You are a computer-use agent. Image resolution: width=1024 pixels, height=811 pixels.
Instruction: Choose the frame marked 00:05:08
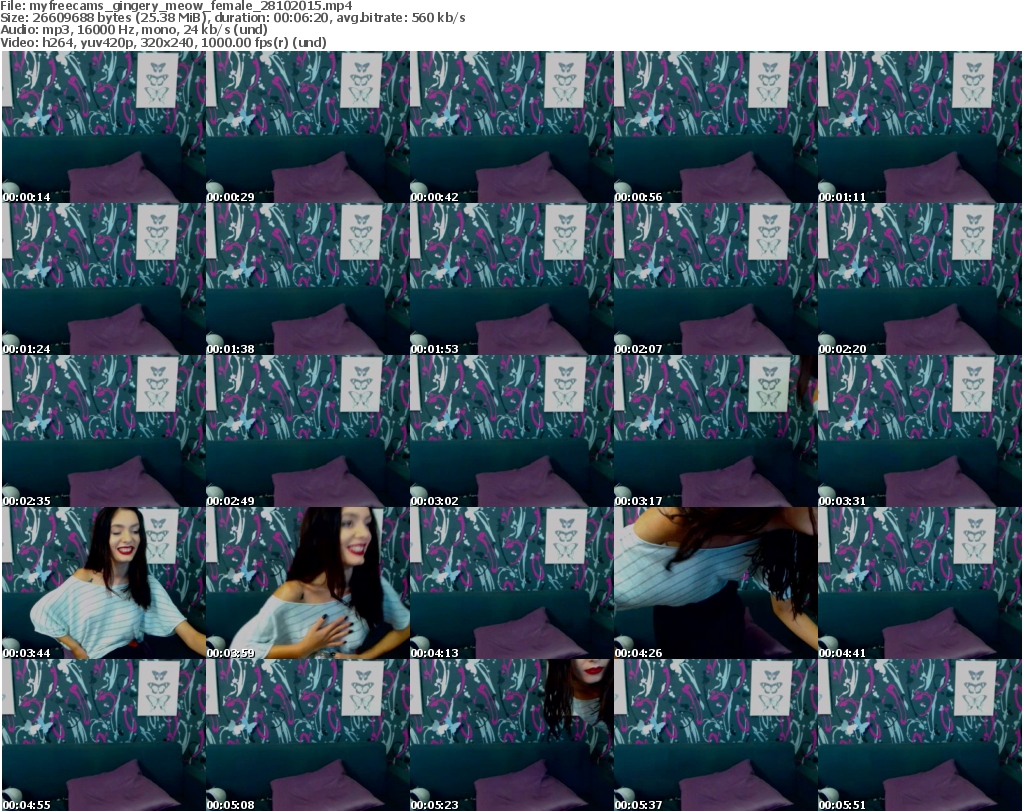308,735
